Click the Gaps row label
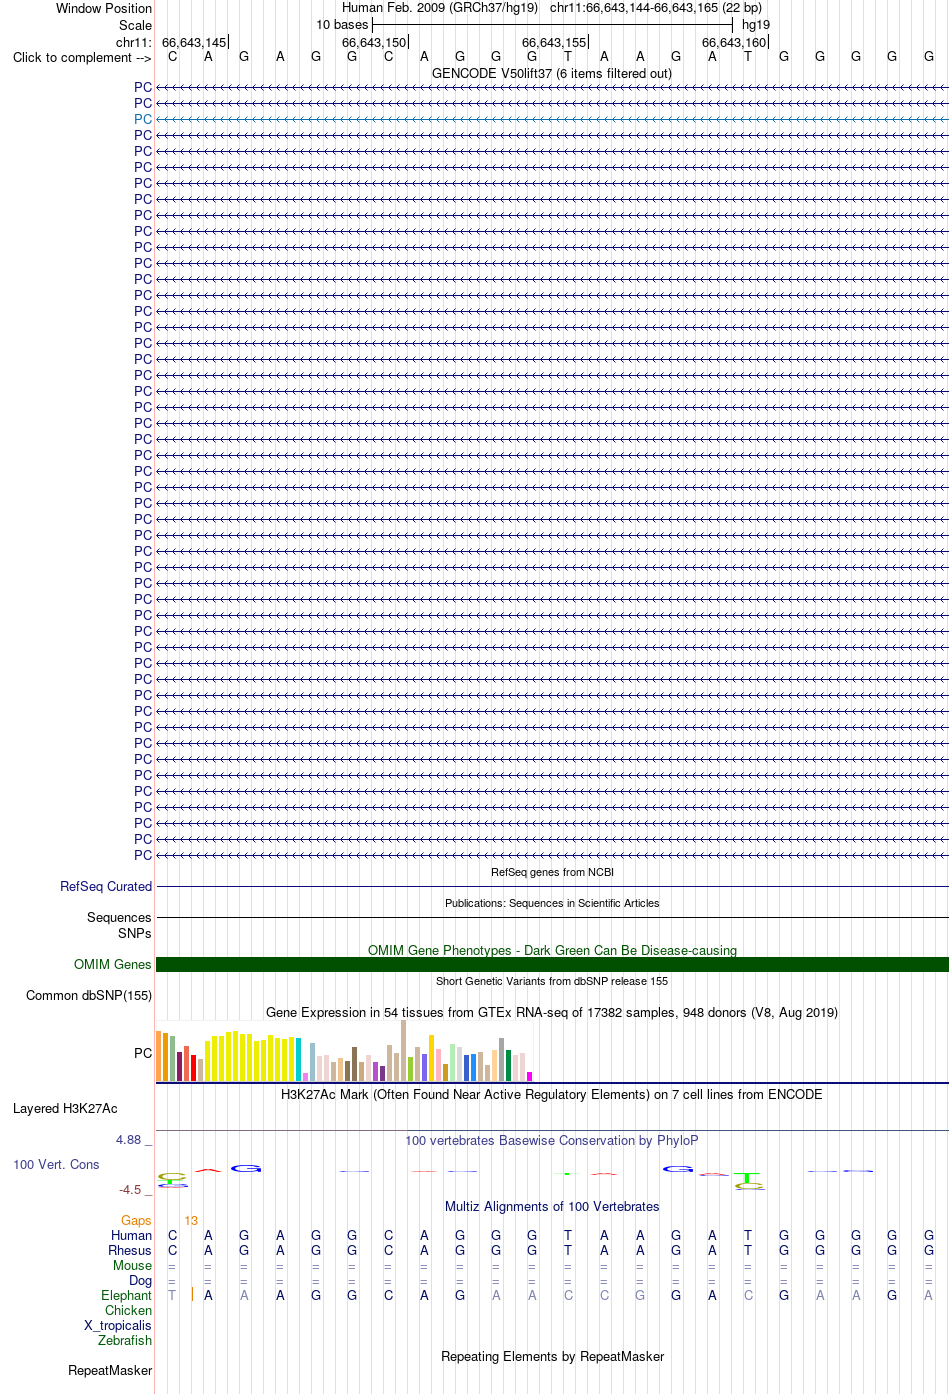The height and width of the screenshot is (1394, 950). click(x=136, y=1220)
